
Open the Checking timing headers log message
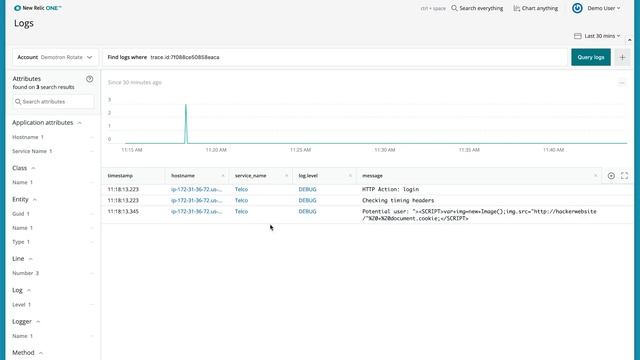398,200
